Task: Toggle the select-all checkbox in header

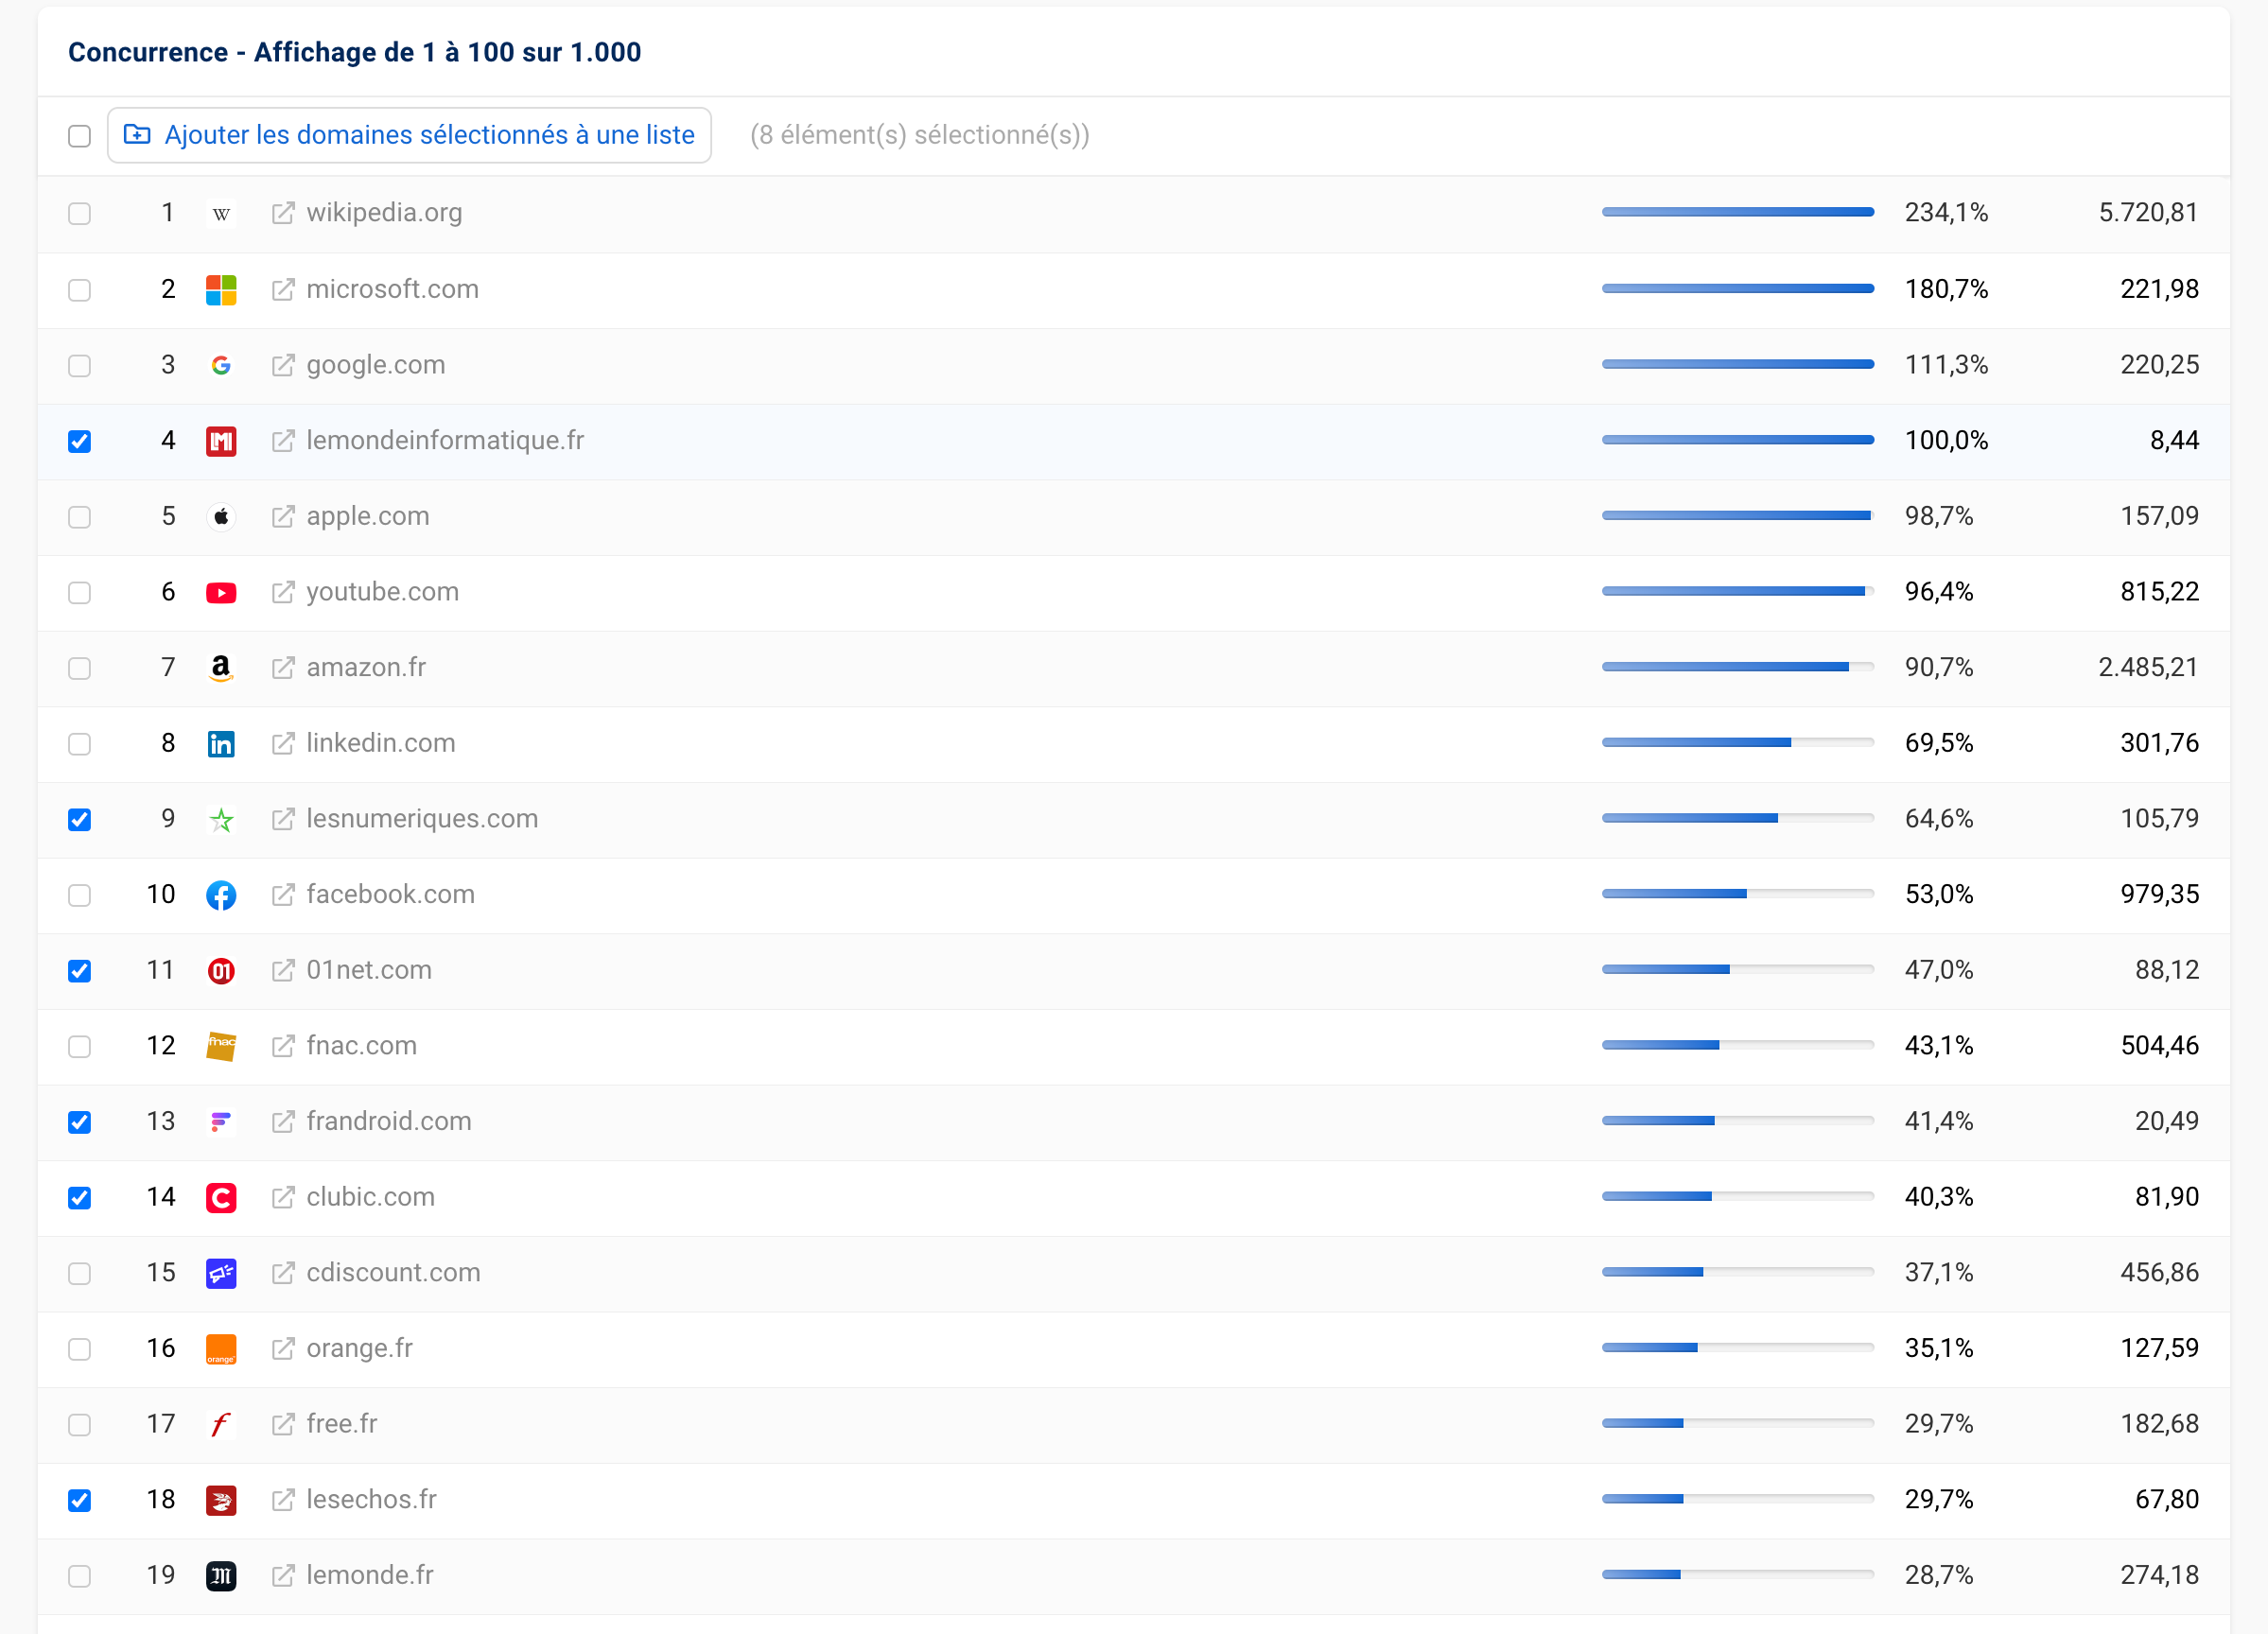Action: click(80, 136)
